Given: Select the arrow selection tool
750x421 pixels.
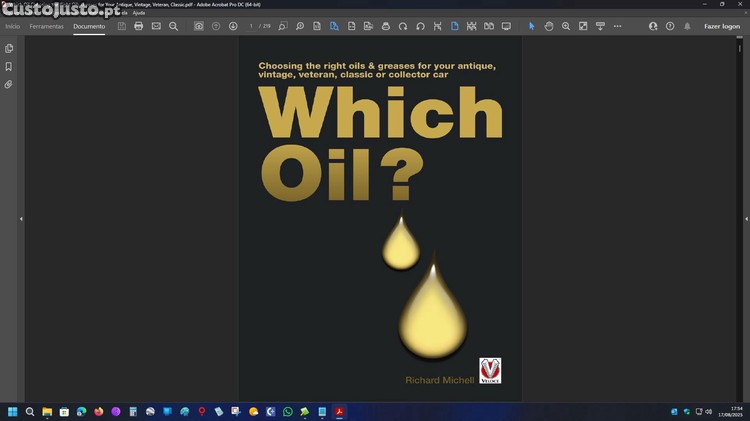Looking at the screenshot, I should click(531, 26).
